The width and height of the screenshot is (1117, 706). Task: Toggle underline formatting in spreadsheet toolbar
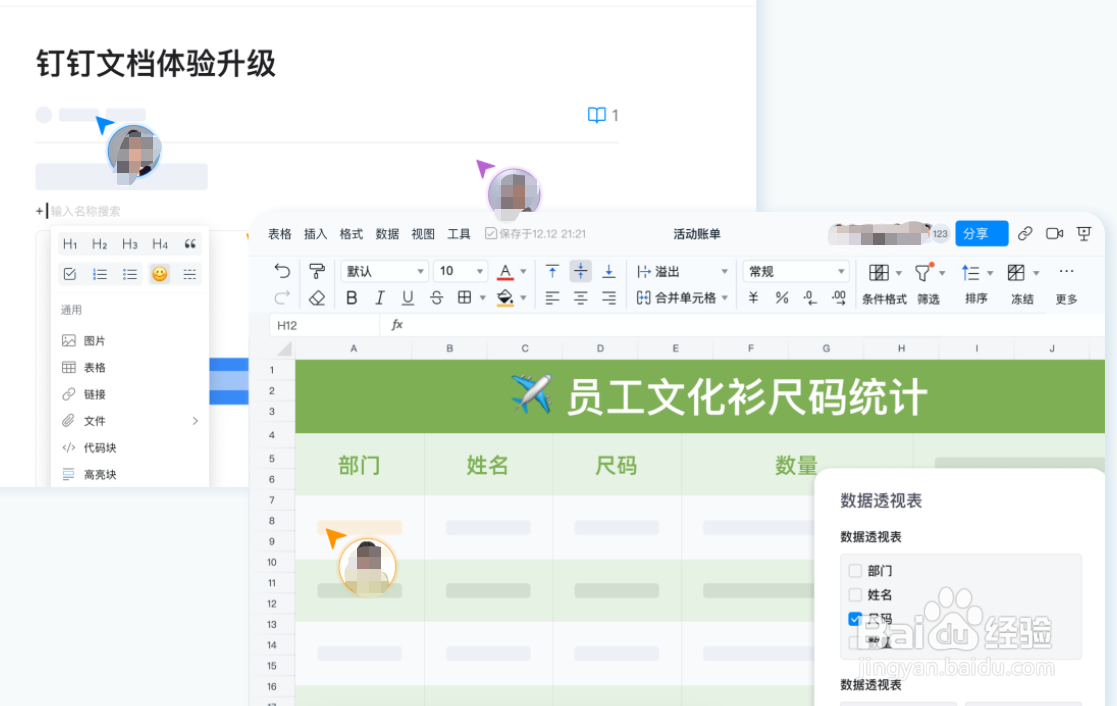[x=407, y=298]
